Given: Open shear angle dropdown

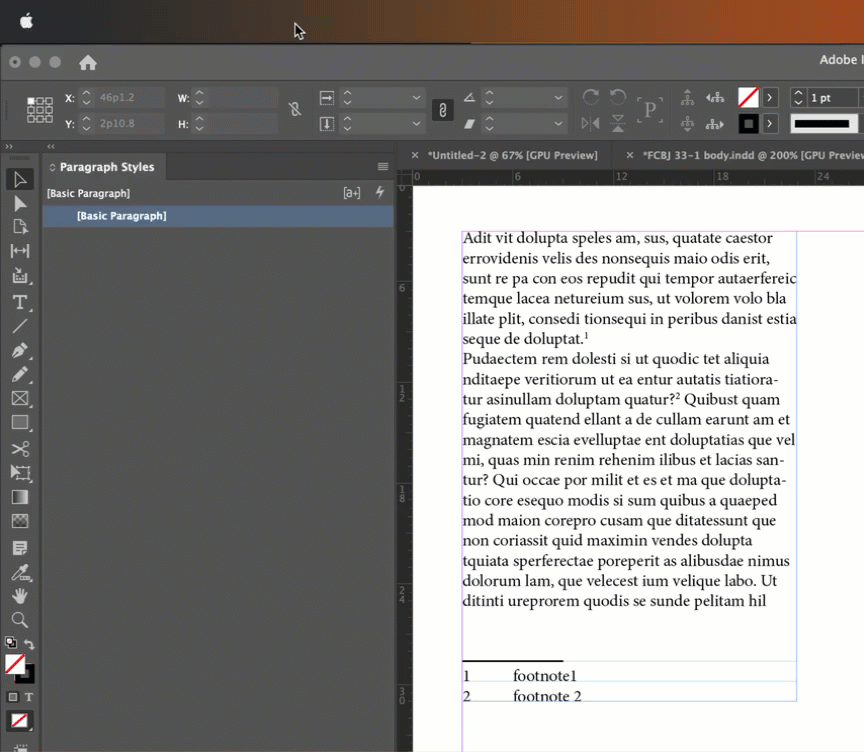Looking at the screenshot, I should click(558, 123).
